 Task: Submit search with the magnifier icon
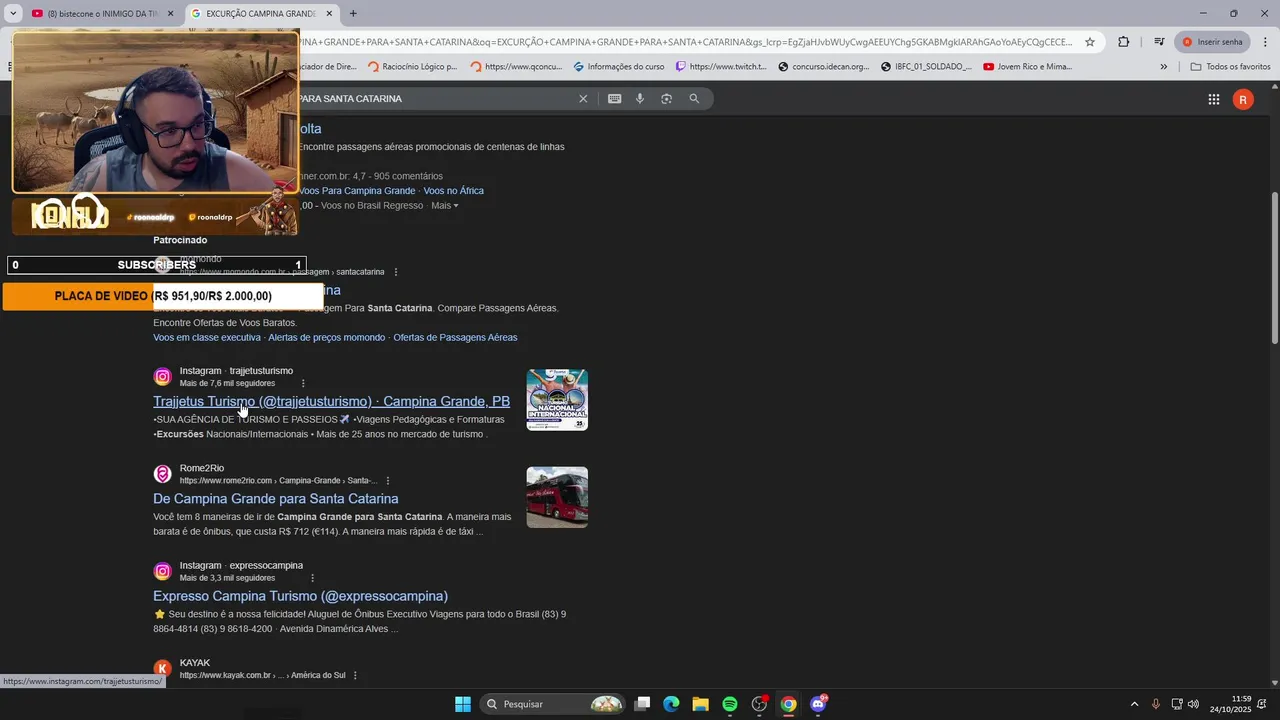click(x=694, y=99)
